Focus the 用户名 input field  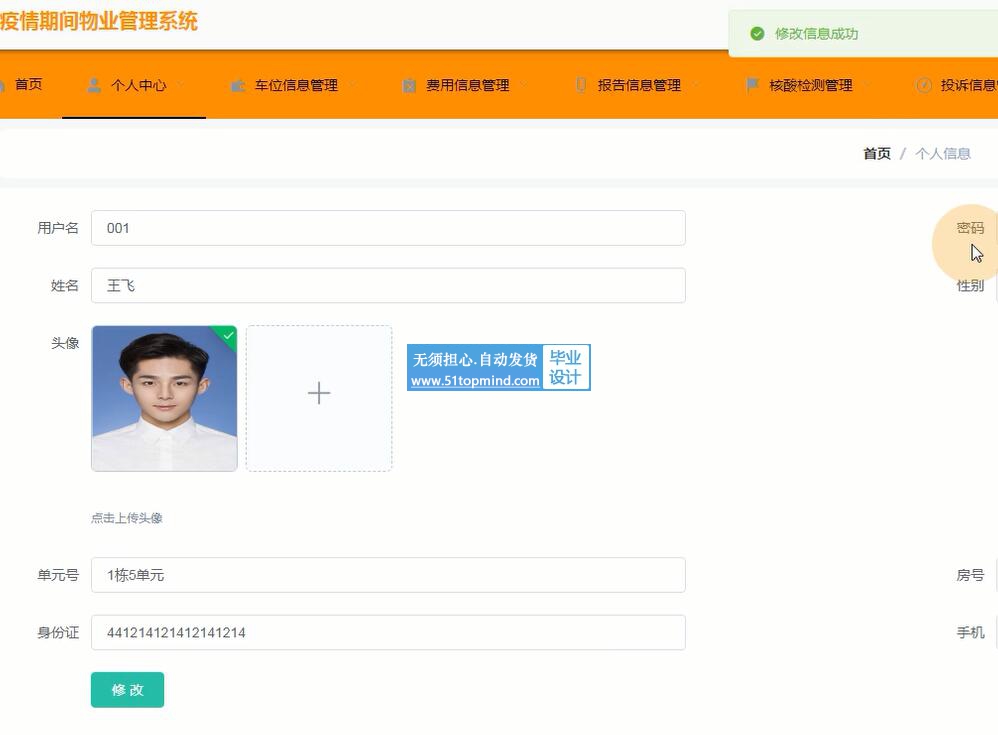(x=388, y=228)
